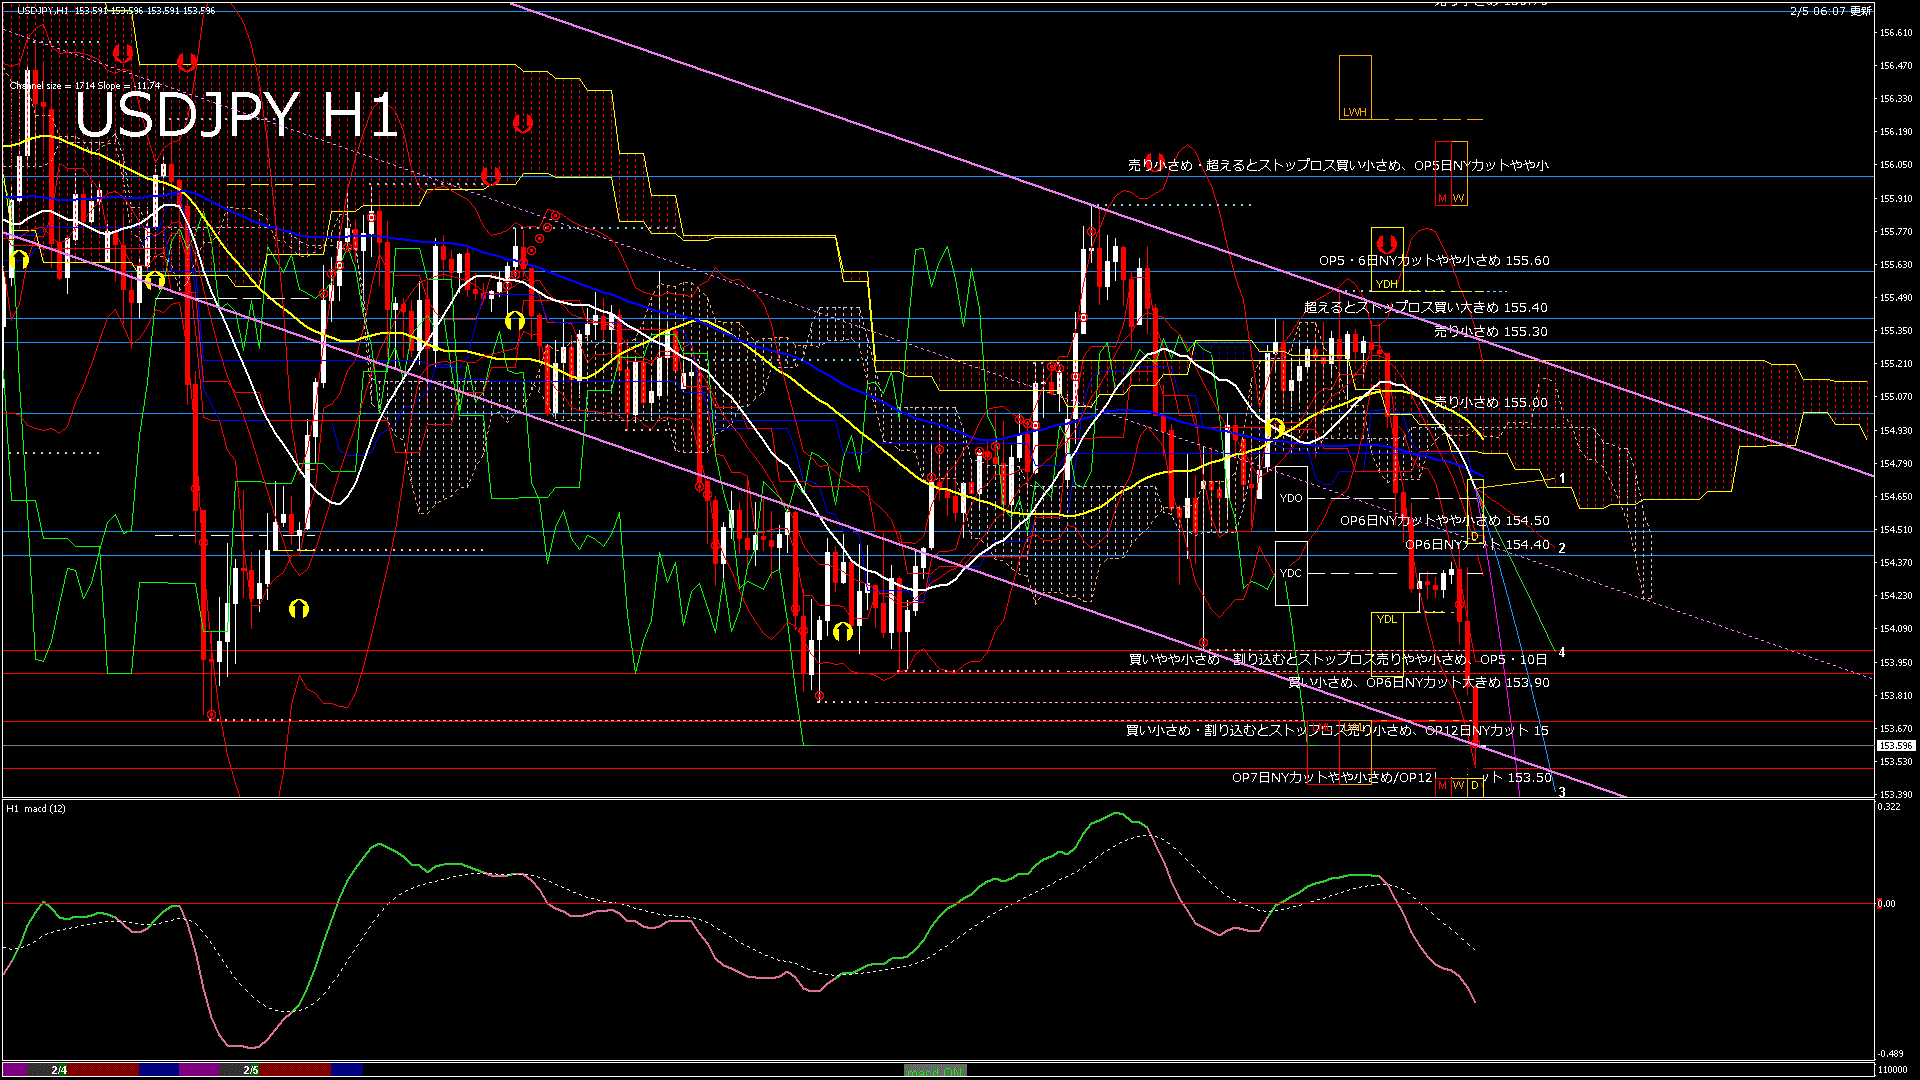Click annotation OP5・6日NYカットやや小さめ 155.60
The height and width of the screenshot is (1080, 1920).
point(1434,260)
